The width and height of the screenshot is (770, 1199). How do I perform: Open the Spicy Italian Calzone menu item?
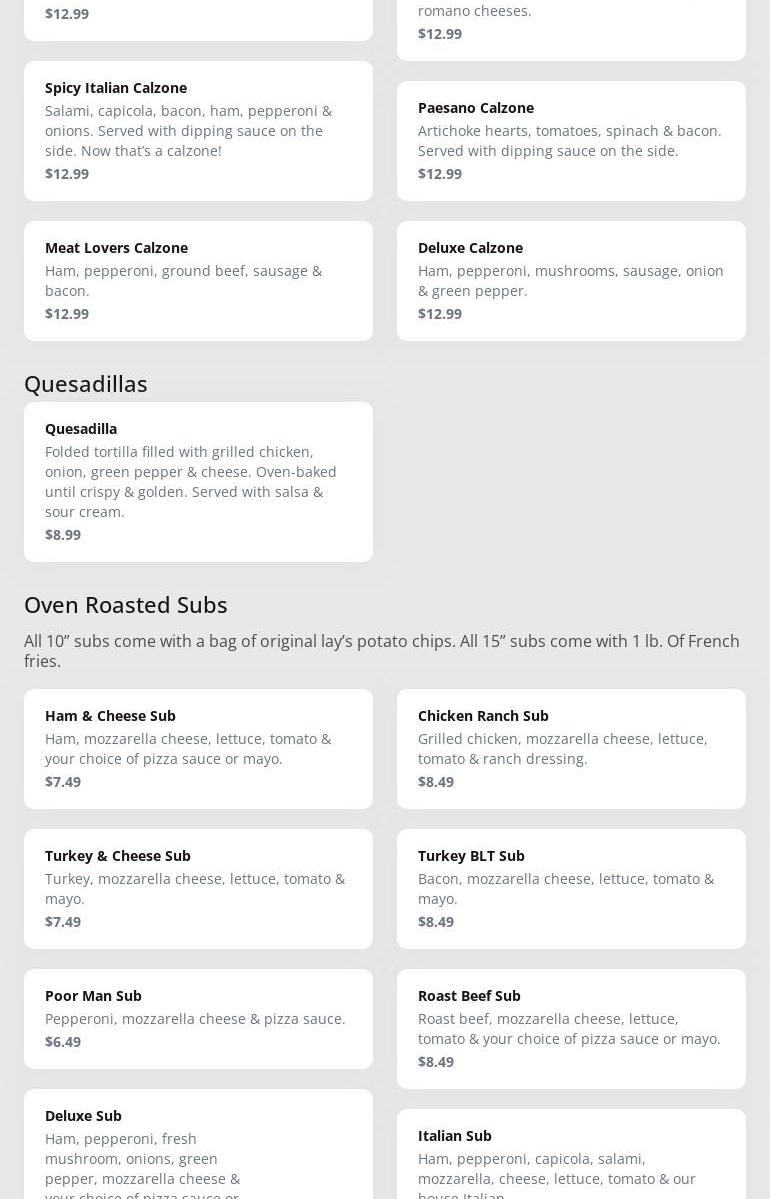coord(198,130)
